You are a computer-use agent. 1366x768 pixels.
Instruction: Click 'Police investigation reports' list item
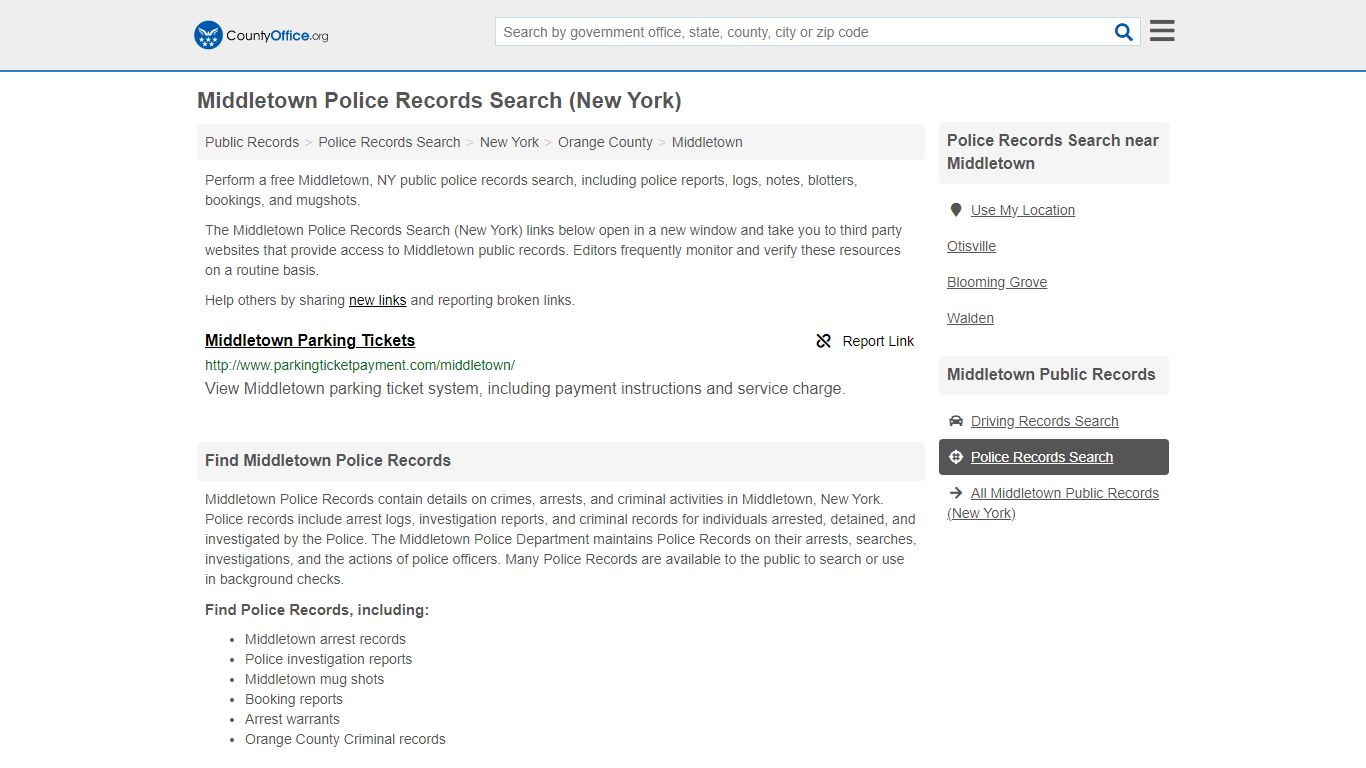click(x=328, y=659)
